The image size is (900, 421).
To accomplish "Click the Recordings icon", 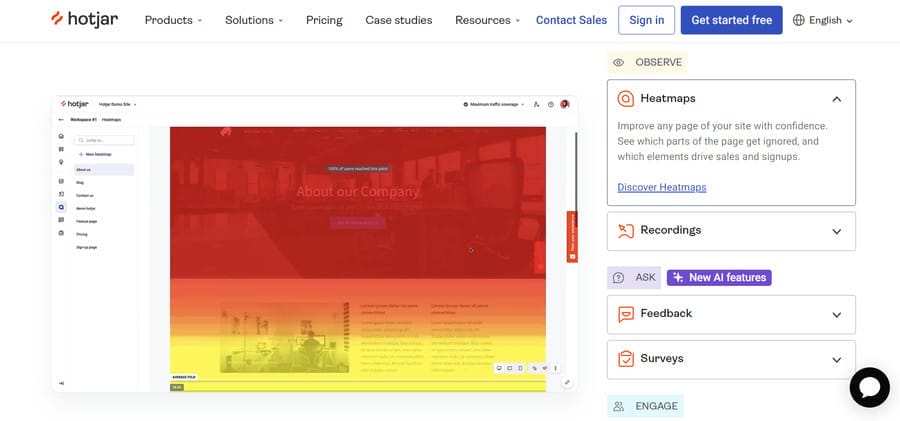I will click(626, 231).
